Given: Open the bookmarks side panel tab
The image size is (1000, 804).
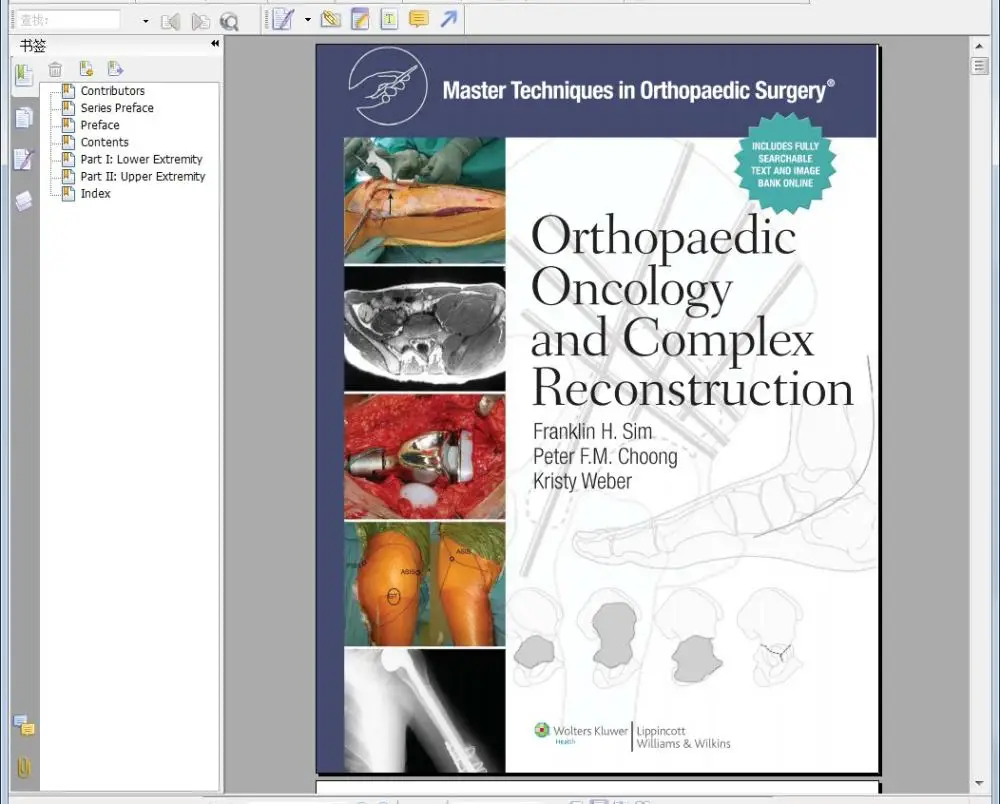Looking at the screenshot, I should (24, 75).
